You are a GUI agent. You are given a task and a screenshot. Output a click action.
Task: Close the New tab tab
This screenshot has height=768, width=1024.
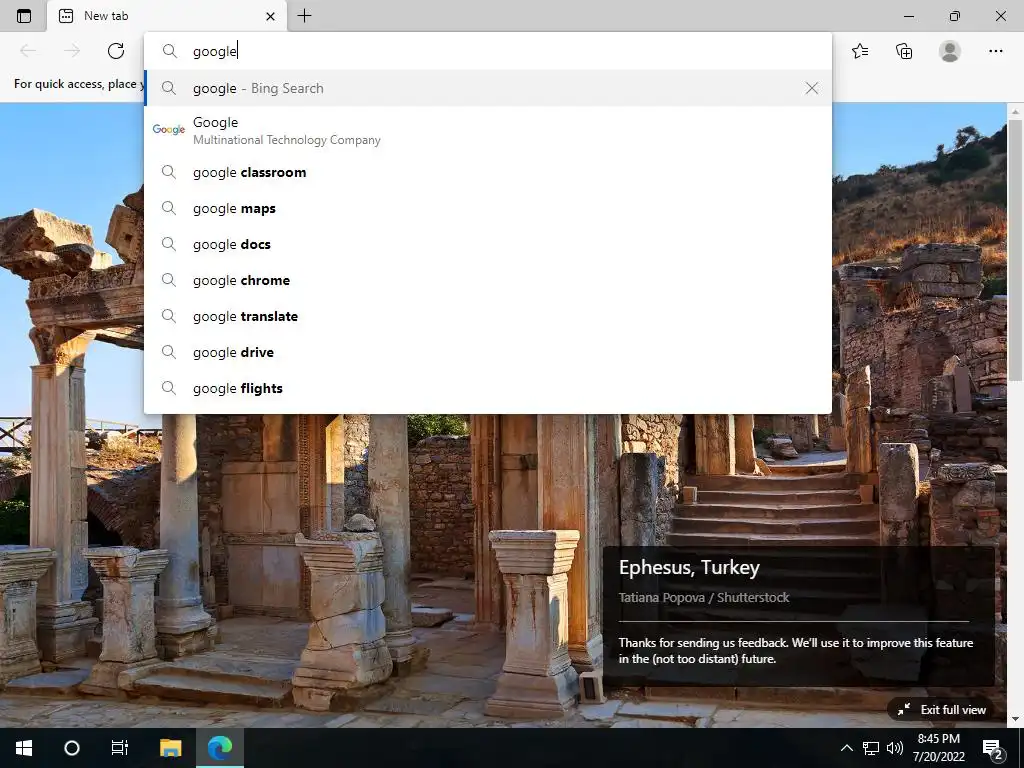click(270, 16)
